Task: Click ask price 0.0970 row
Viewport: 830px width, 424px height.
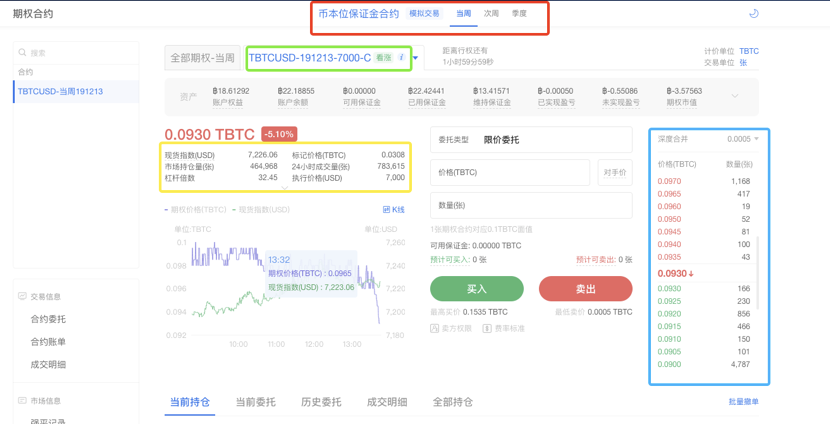Action: (704, 181)
